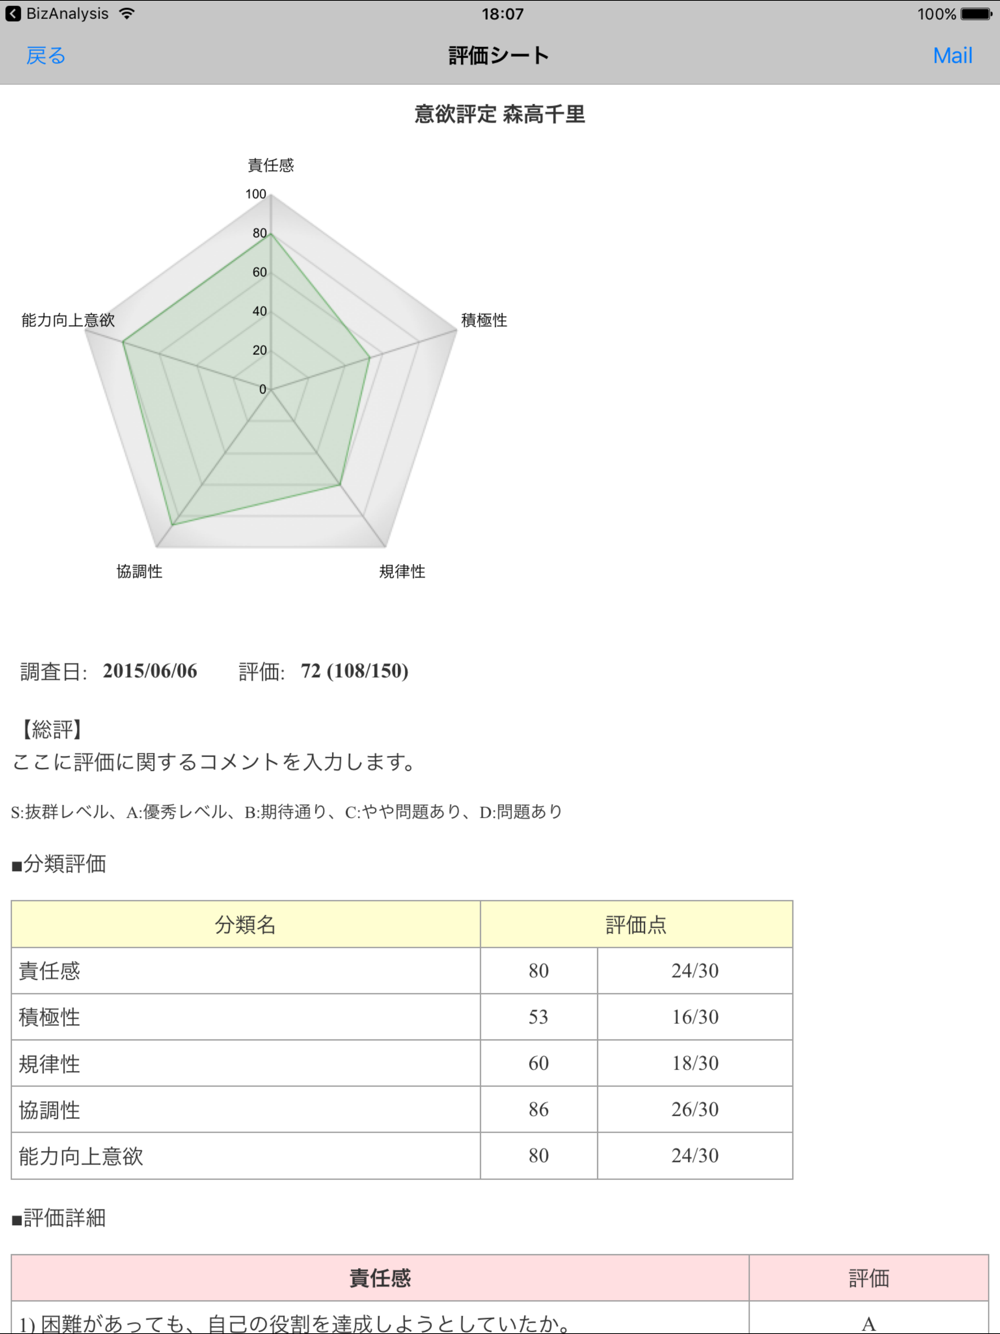Tap the 協調性 axis label on radar chart
The height and width of the screenshot is (1334, 1000).
139,571
